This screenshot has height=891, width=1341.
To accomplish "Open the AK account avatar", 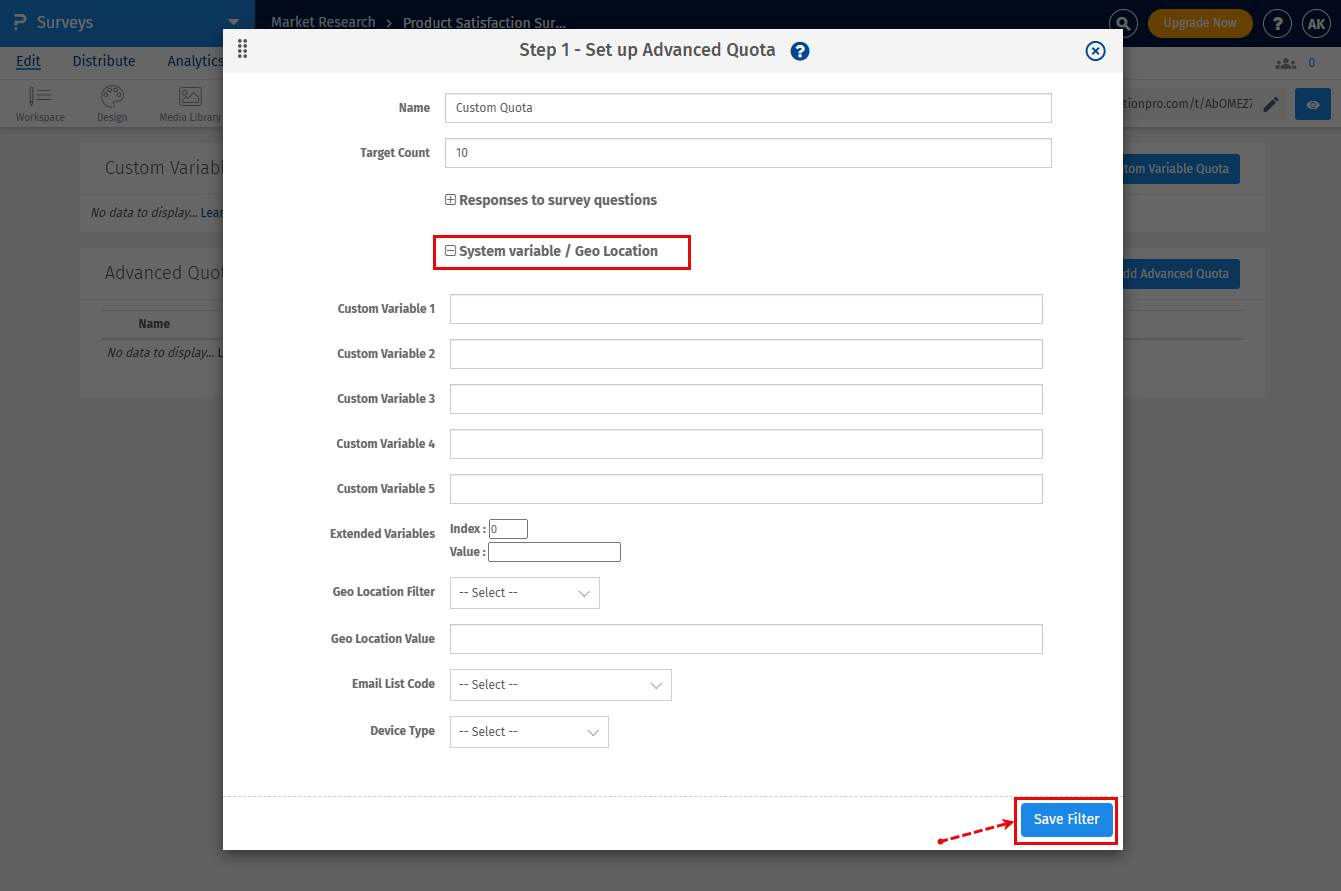I will 1316,23.
